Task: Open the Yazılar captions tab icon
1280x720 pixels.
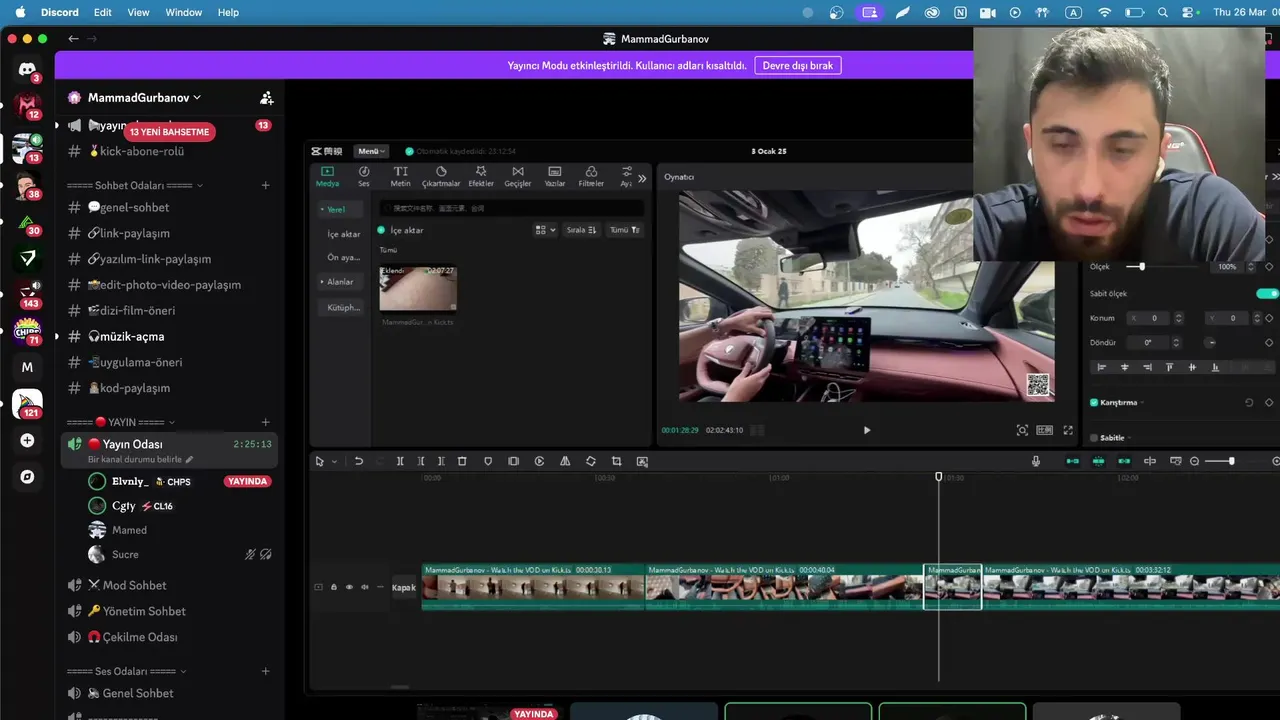Action: point(555,171)
